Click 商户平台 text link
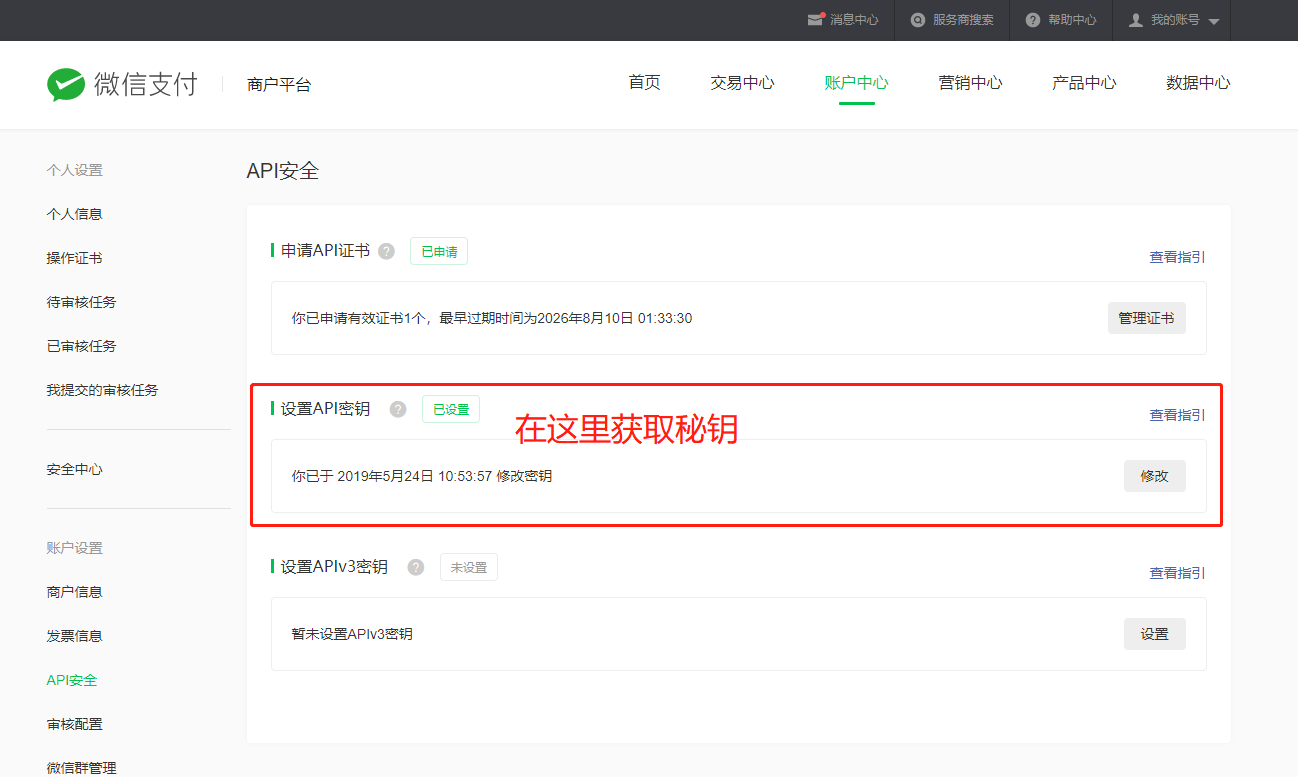The width and height of the screenshot is (1298, 777). (x=279, y=85)
